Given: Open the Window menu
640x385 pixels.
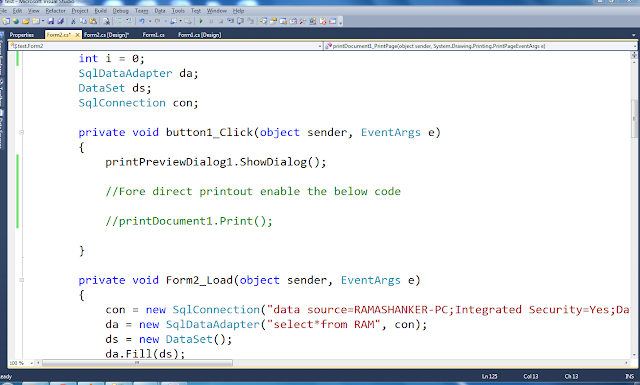Looking at the screenshot, I should click(217, 11).
